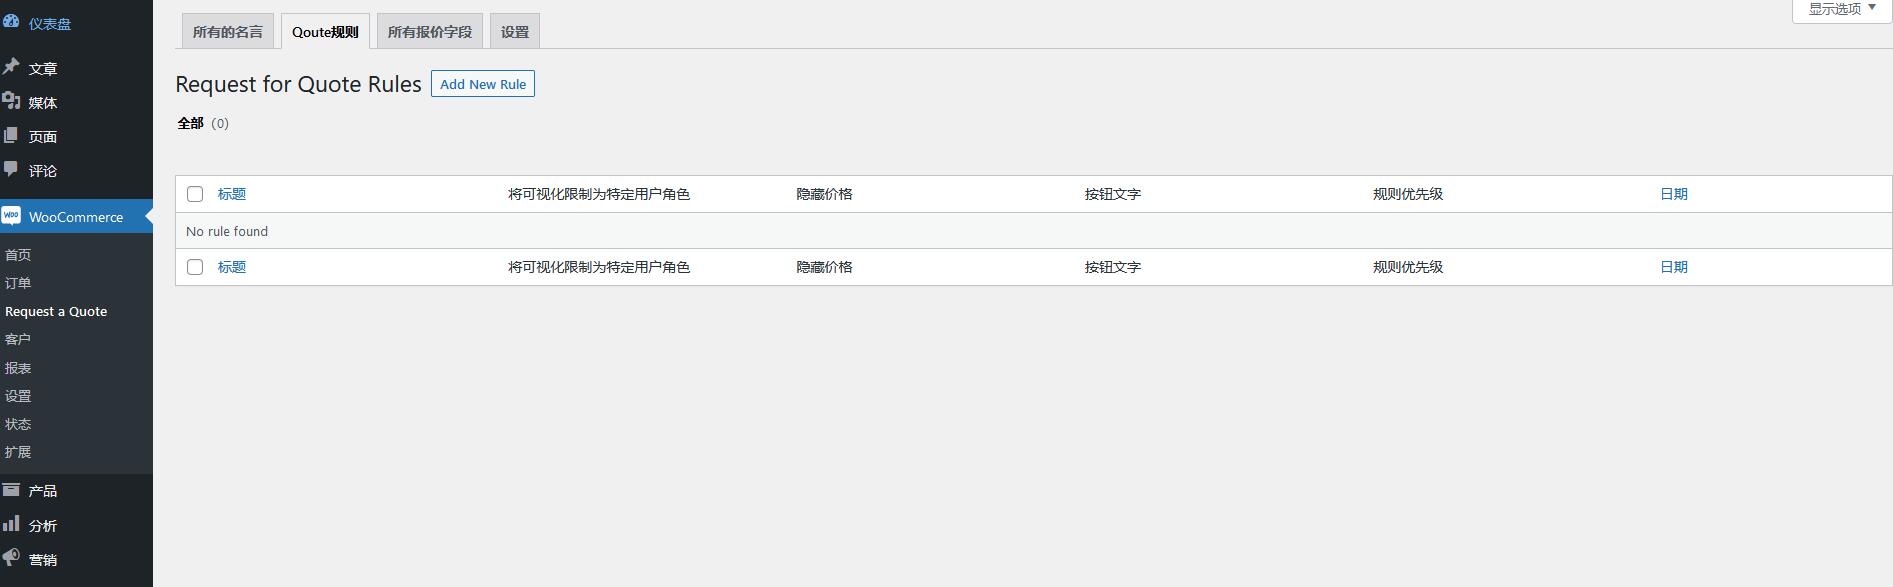Click footer column 将可视化限制为特定用户角色
This screenshot has height=587, width=1893.
[599, 267]
